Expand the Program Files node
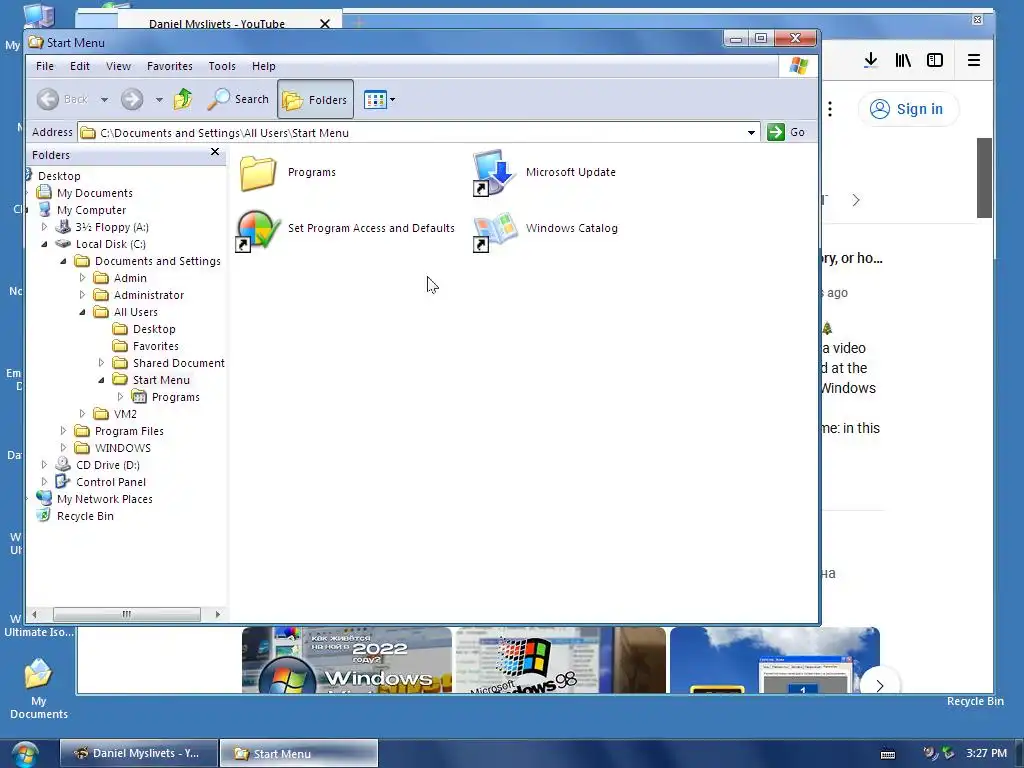1024x768 pixels. [63, 430]
